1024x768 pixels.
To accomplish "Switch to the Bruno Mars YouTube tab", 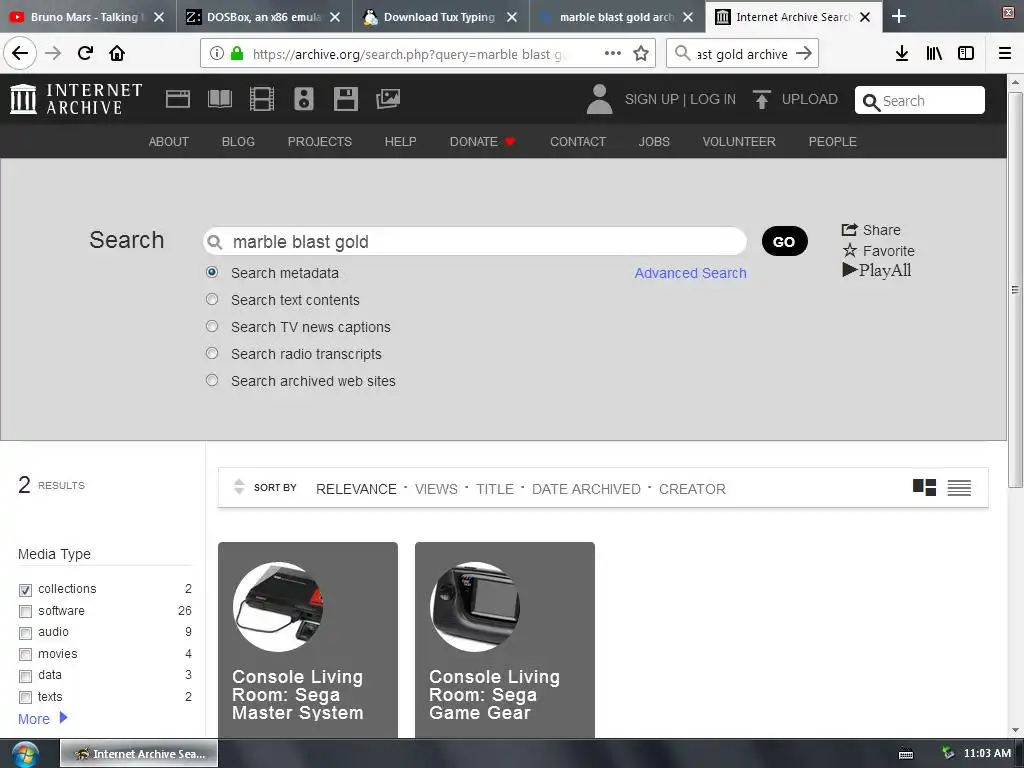I will click(x=86, y=17).
